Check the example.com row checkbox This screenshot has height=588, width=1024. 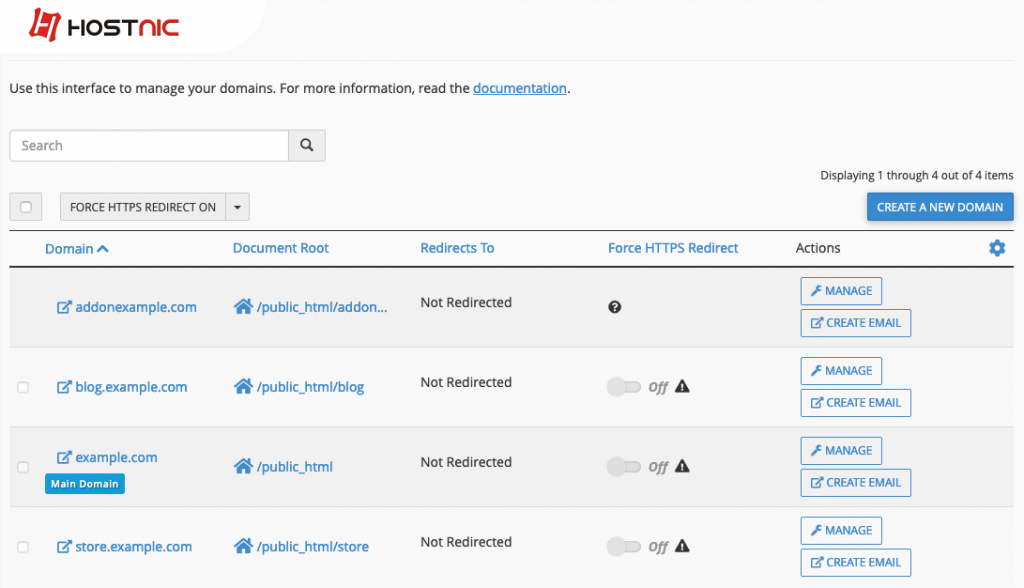tap(23, 467)
